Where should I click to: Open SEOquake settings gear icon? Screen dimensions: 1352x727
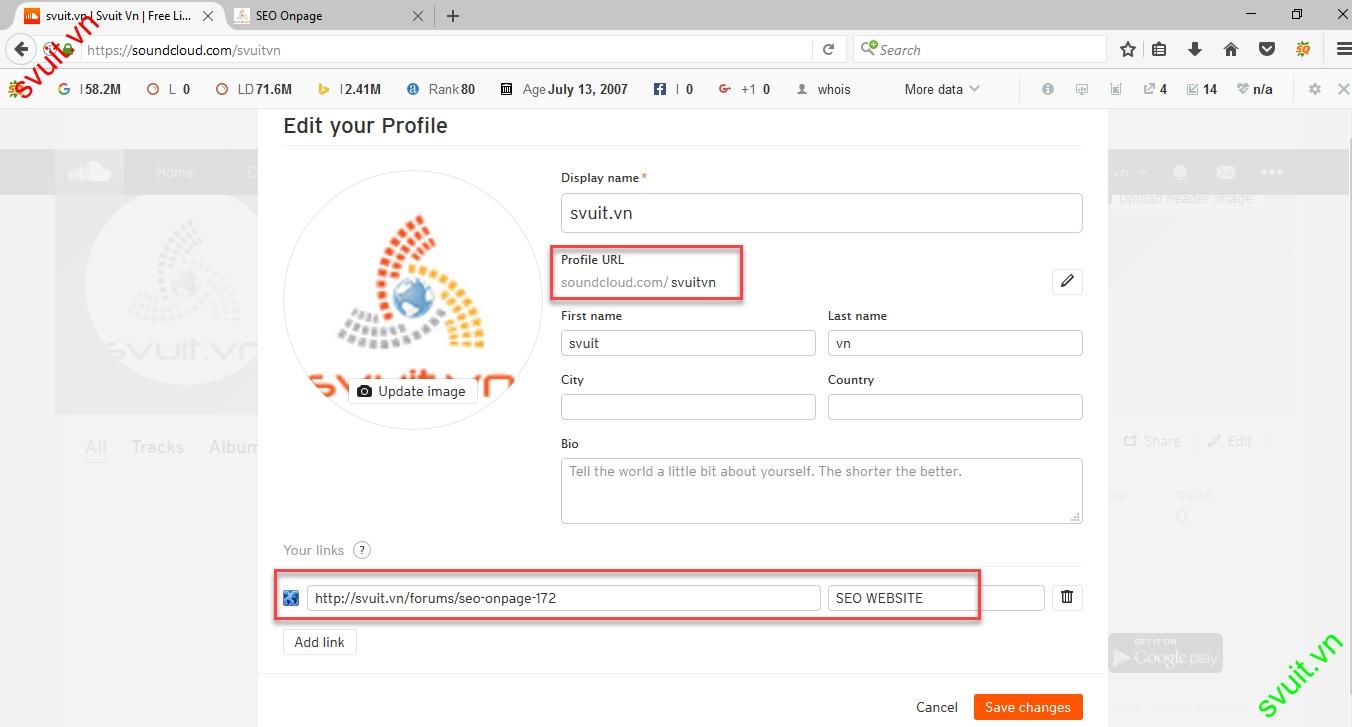(x=1315, y=89)
